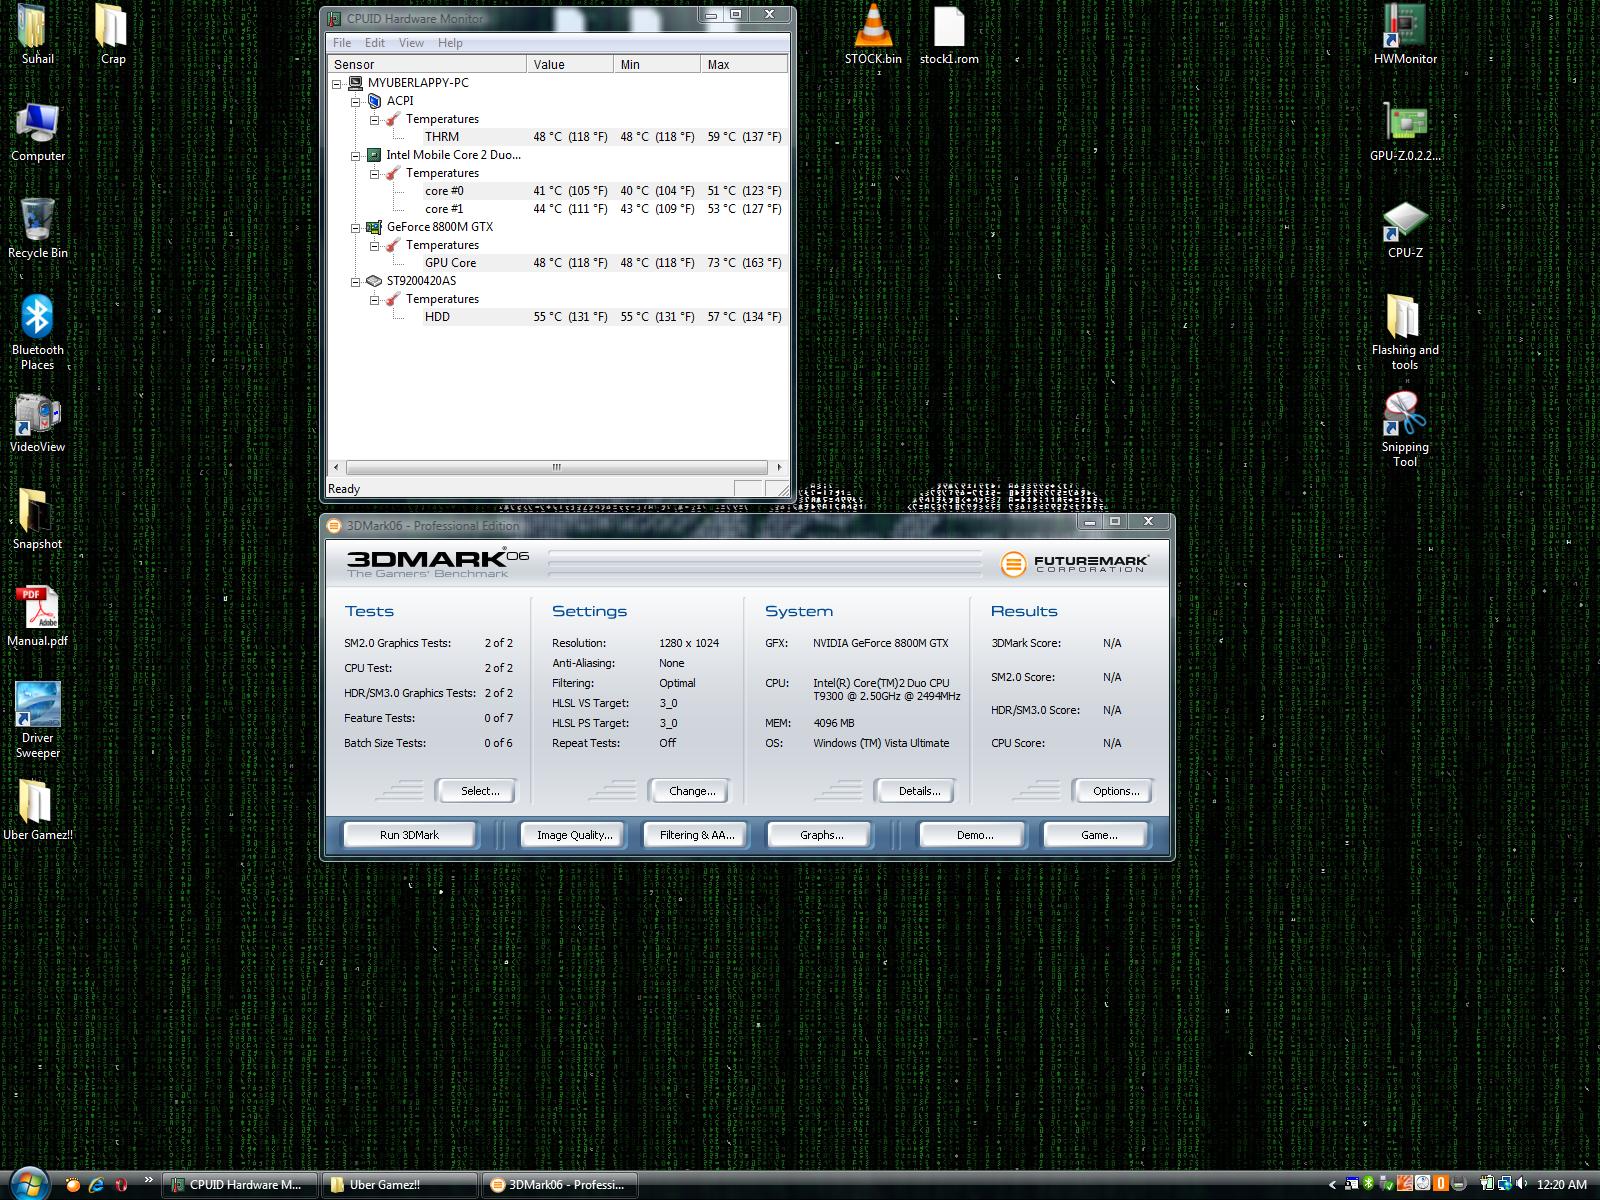Open the HWMonitor desktop shortcut
The height and width of the screenshot is (1200, 1600).
(x=1405, y=35)
